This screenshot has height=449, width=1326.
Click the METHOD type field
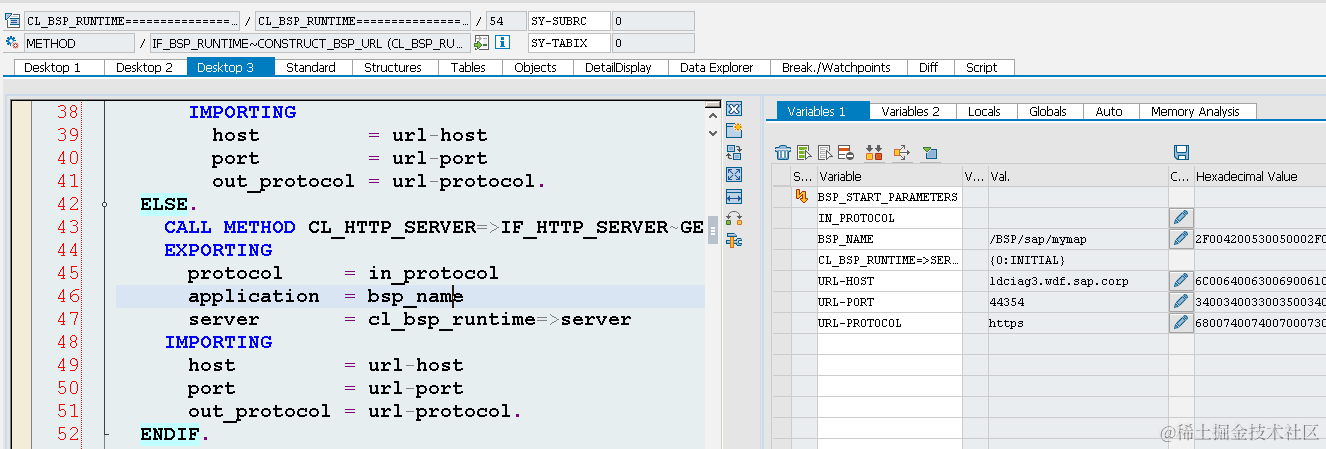tap(78, 43)
